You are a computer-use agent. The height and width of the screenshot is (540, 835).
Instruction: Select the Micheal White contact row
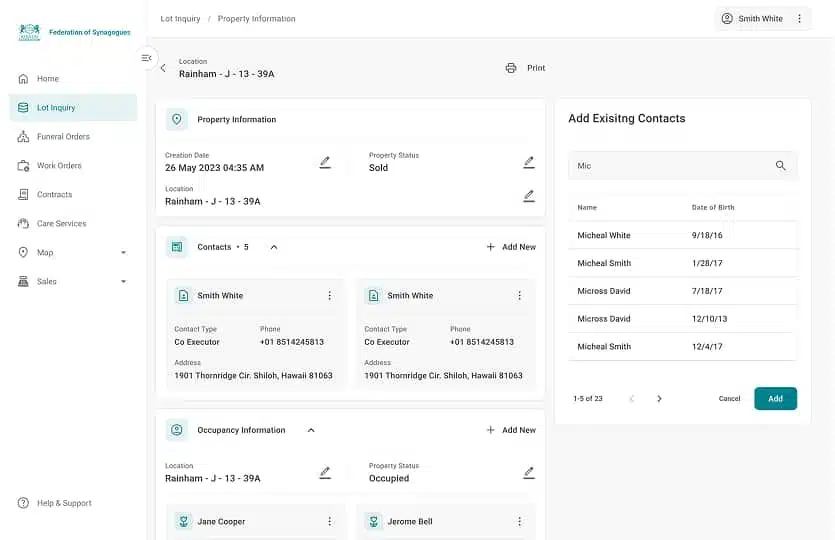tap(683, 235)
